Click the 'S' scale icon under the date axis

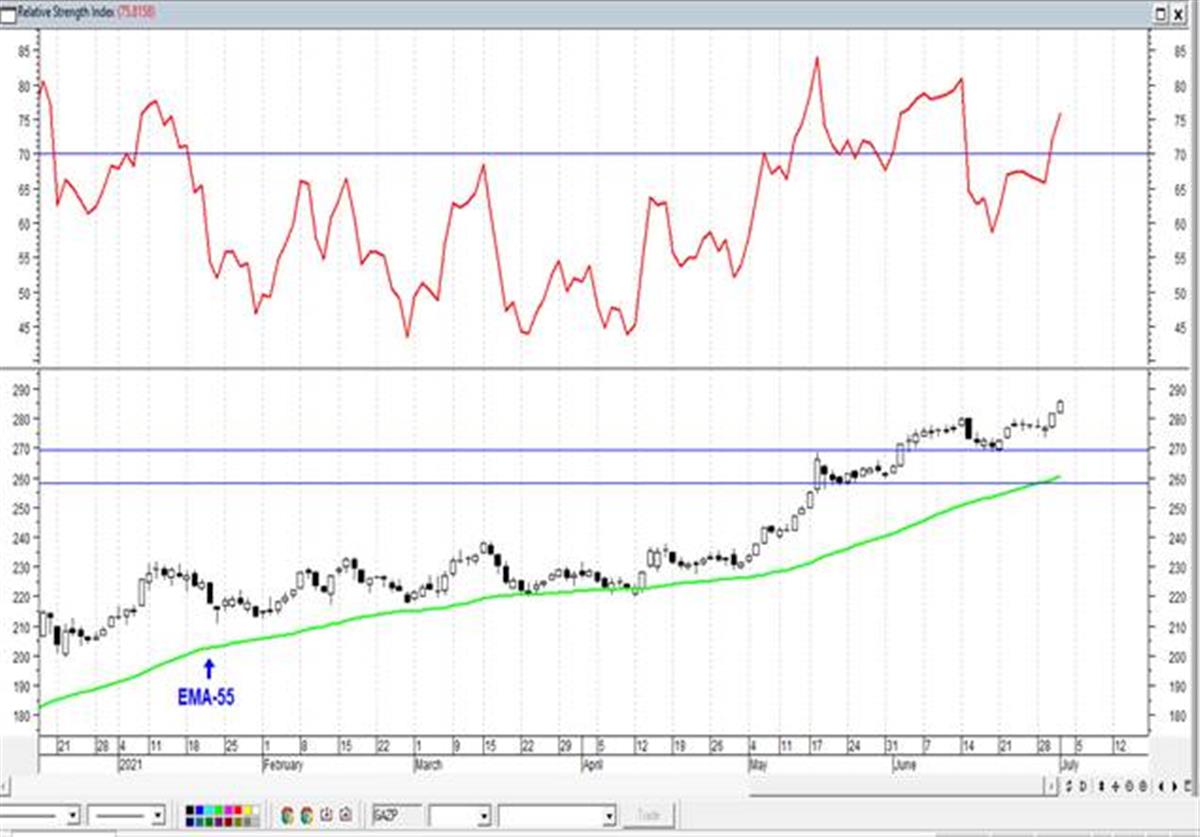pos(1068,786)
